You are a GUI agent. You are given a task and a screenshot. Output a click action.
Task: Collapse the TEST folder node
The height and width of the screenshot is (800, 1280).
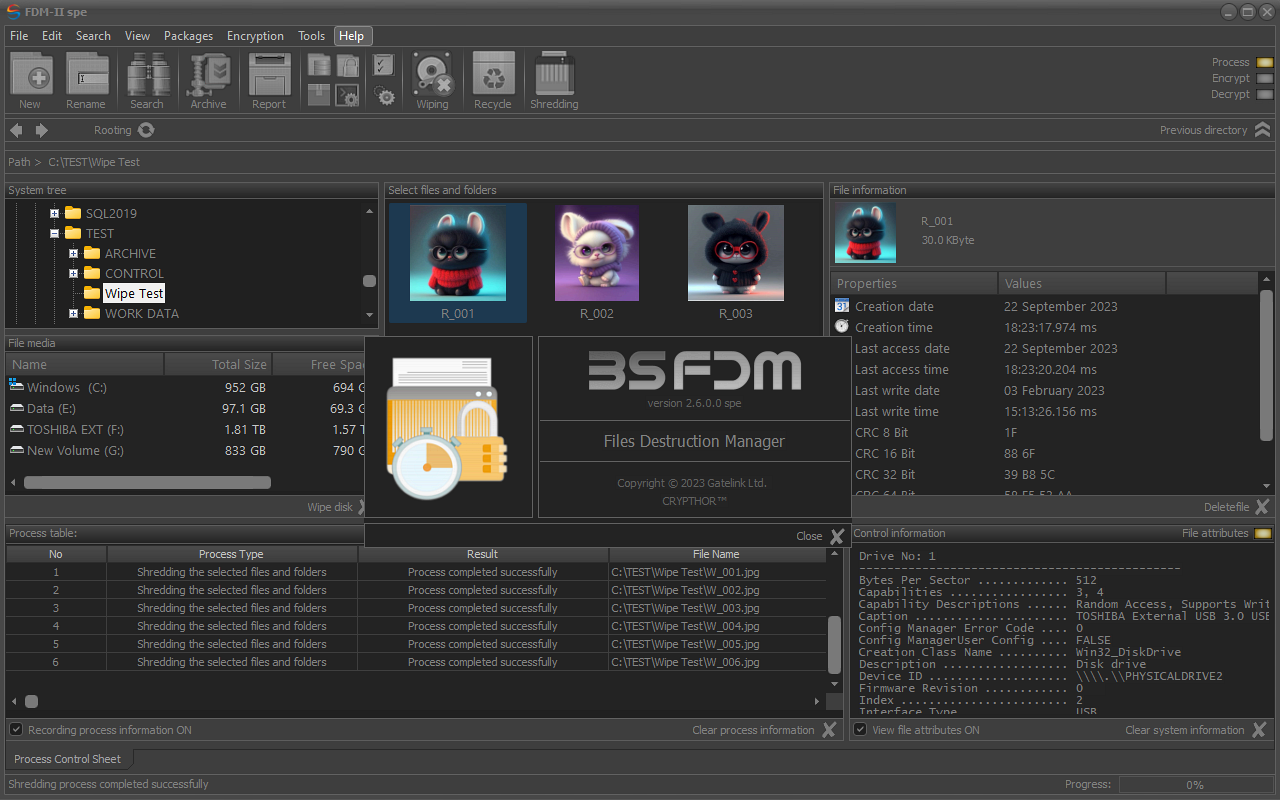point(55,233)
